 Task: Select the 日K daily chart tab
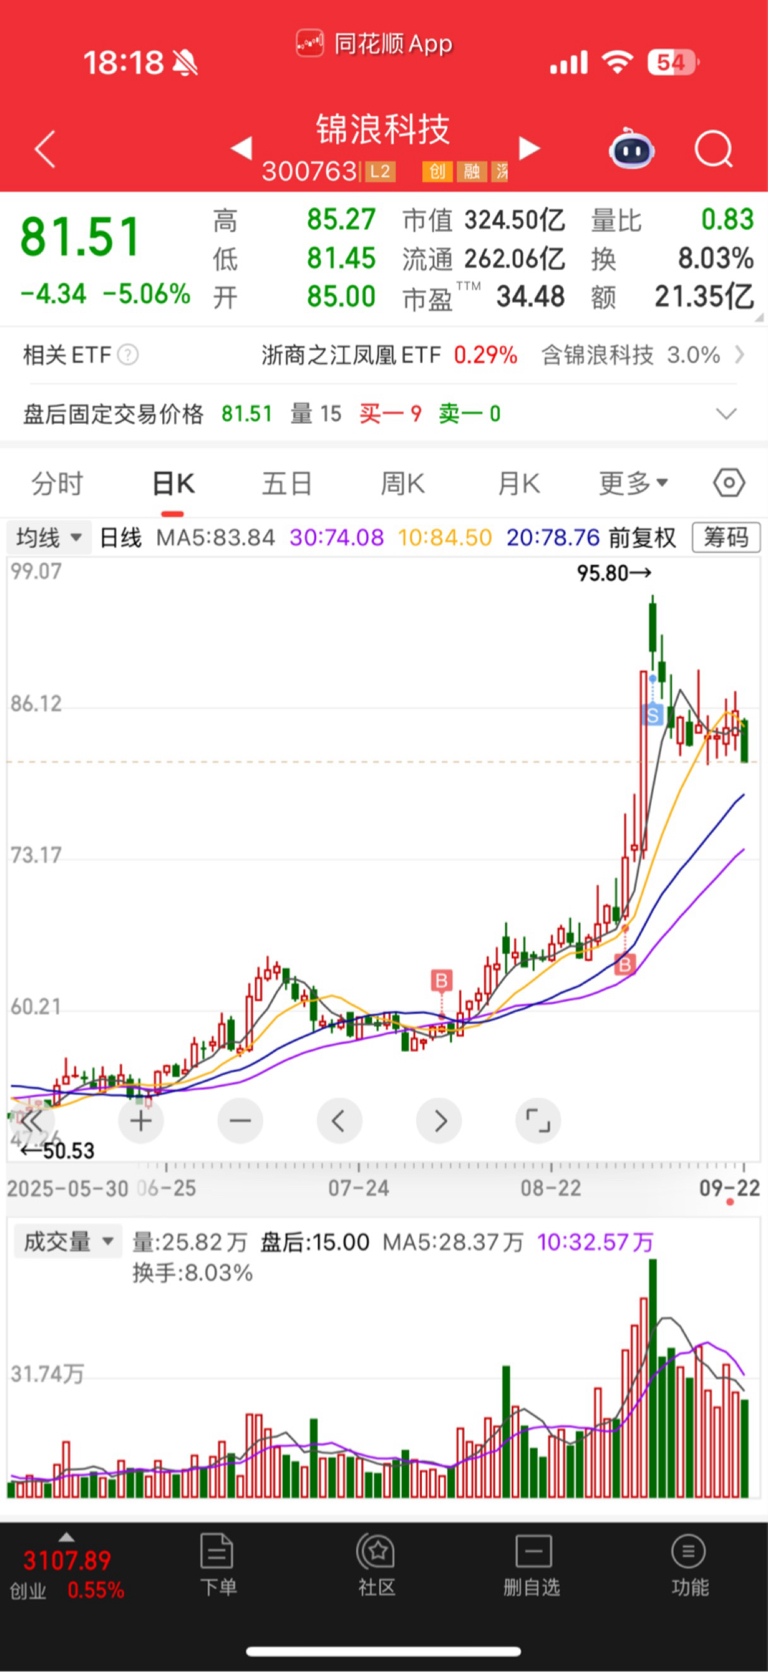tap(173, 484)
